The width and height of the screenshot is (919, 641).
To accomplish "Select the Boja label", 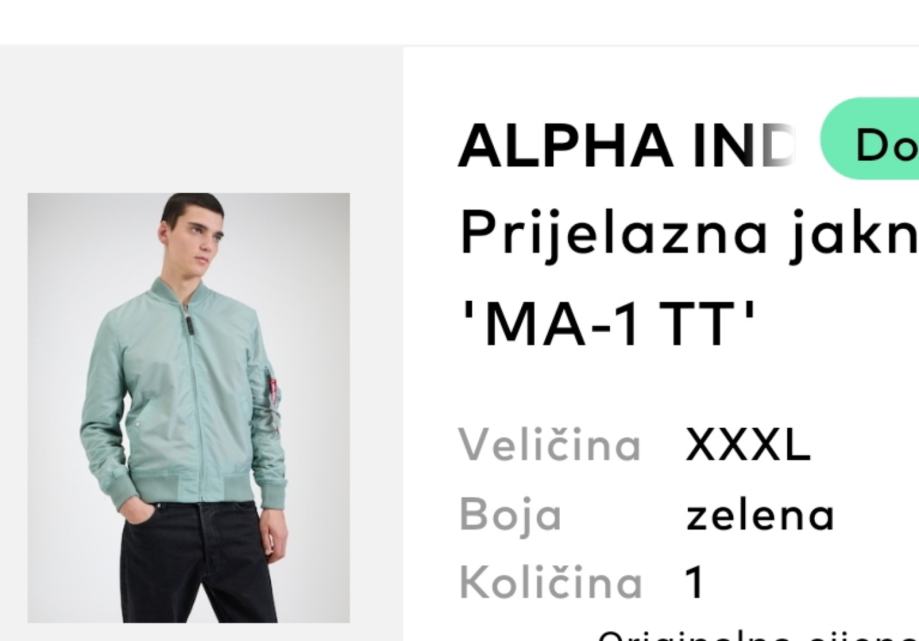I will (510, 515).
